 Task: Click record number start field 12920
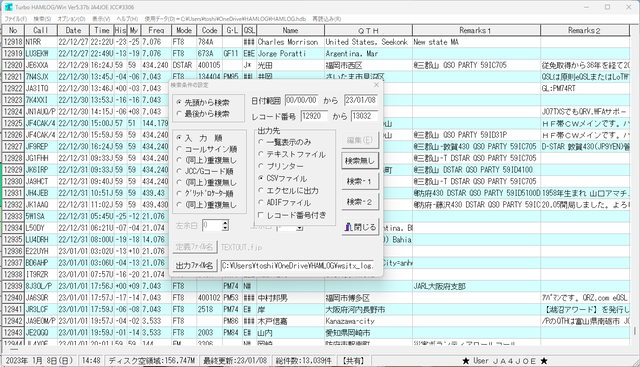(314, 116)
